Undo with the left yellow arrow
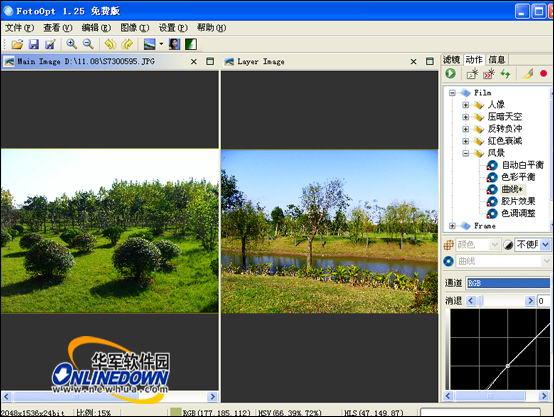This screenshot has width=554, height=417. coord(111,44)
